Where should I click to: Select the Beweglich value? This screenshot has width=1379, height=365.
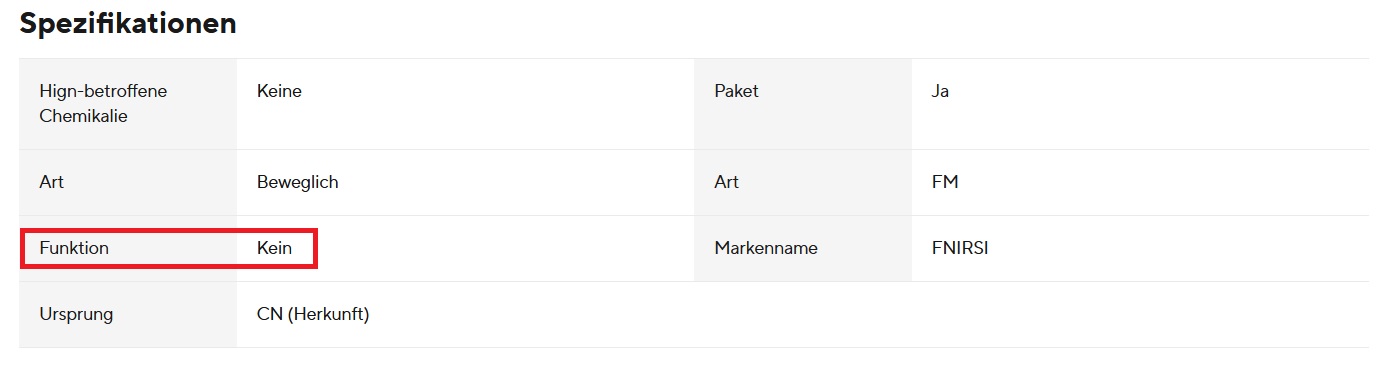[x=298, y=182]
